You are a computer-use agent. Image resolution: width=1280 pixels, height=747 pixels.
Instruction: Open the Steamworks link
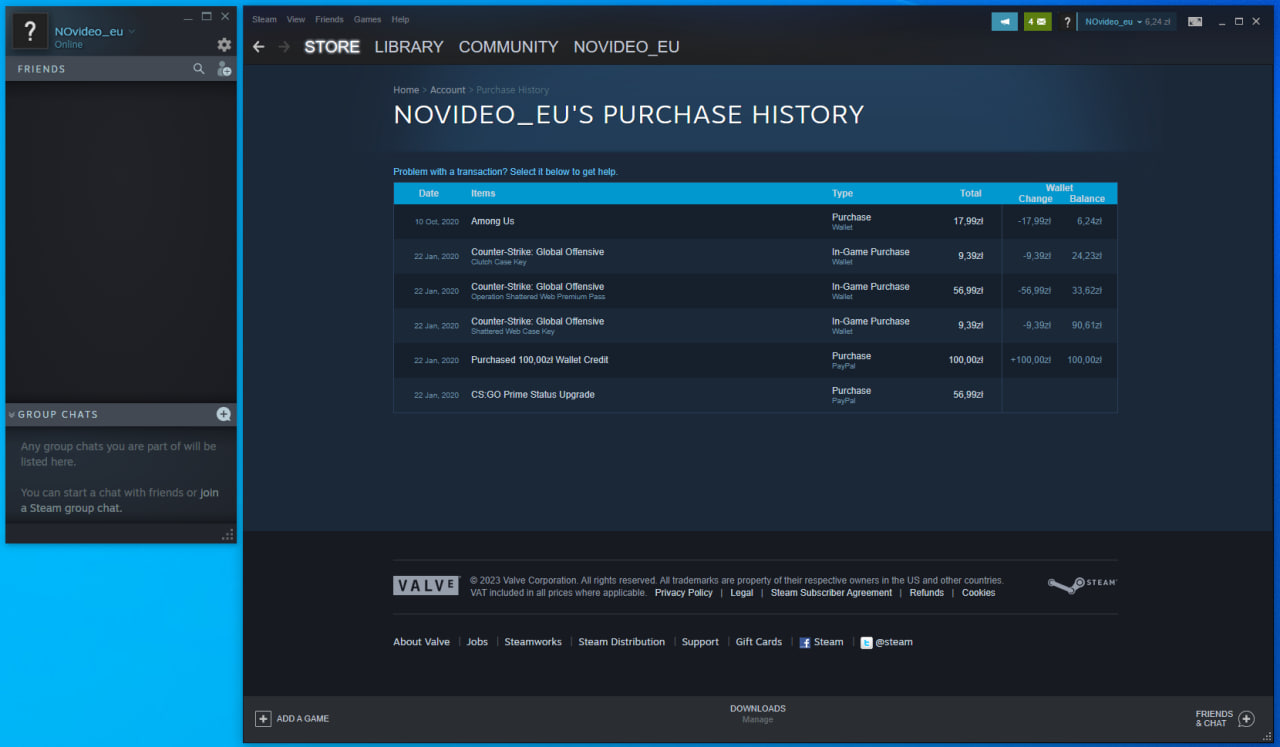(x=533, y=642)
